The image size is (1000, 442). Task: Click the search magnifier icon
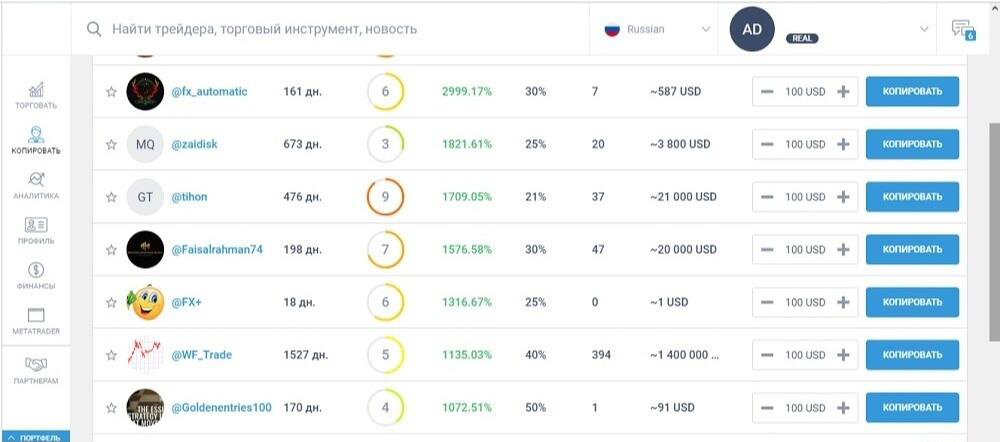point(94,29)
